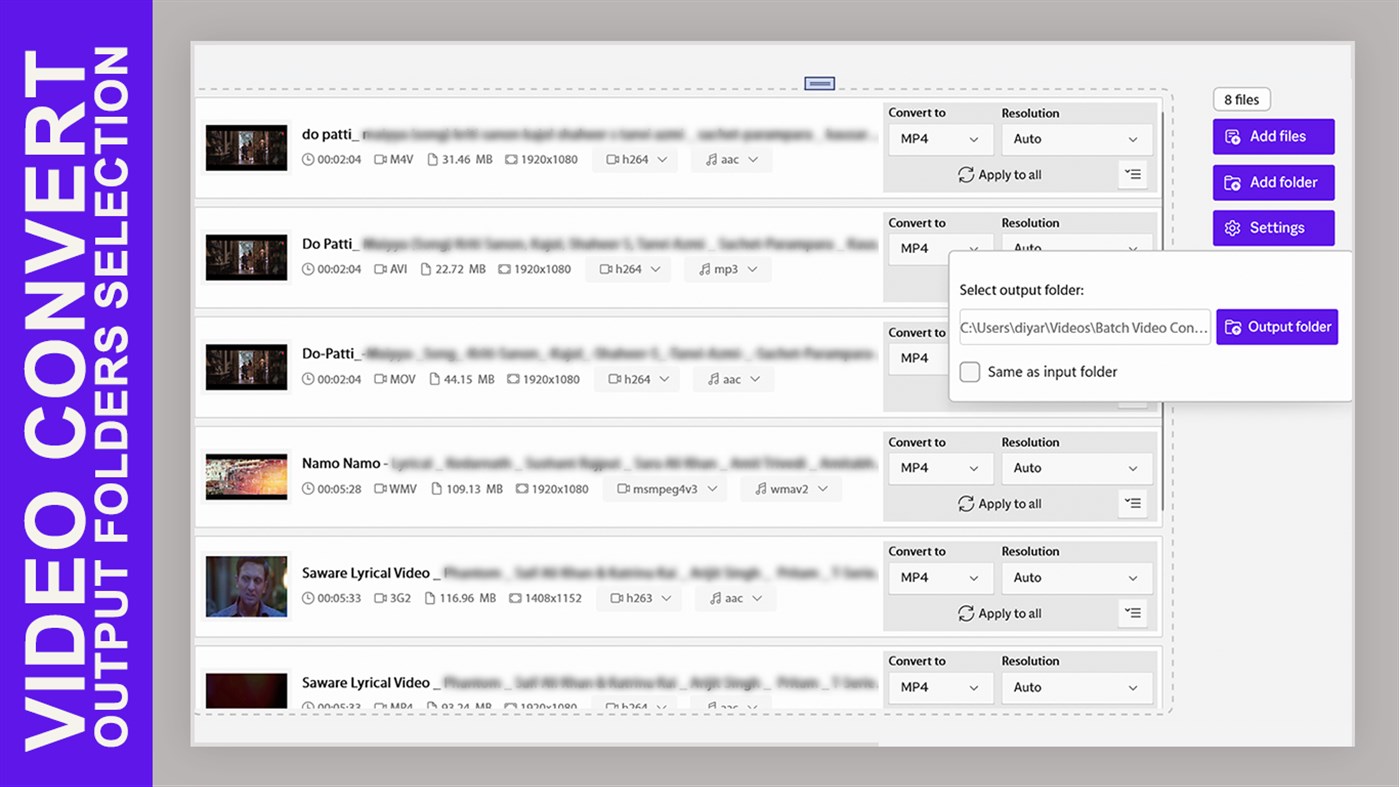Viewport: 1399px width, 787px height.
Task: Open options list icon for Namo Namo row
Action: (1133, 504)
